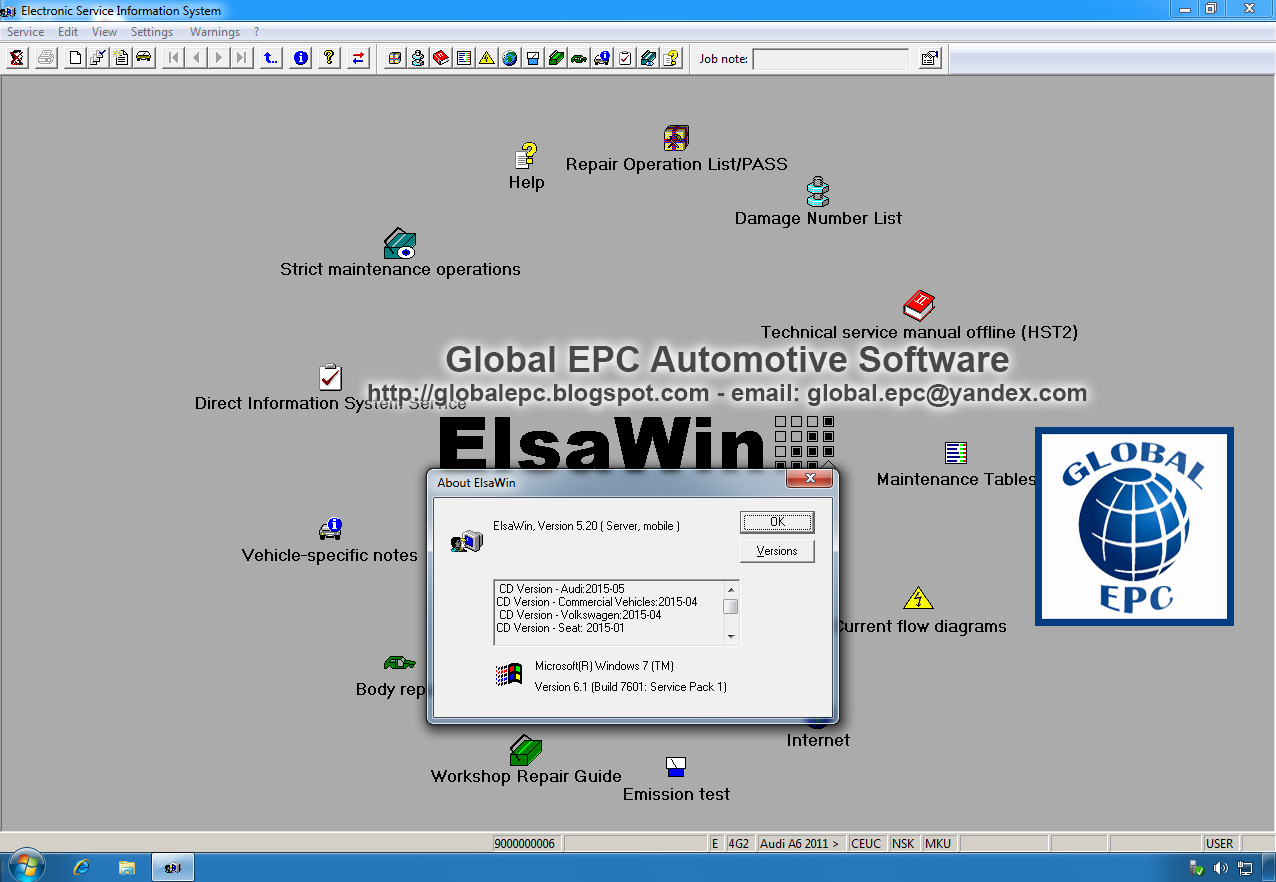
Task: Close the About ElsaWin dialog
Action: point(809,479)
